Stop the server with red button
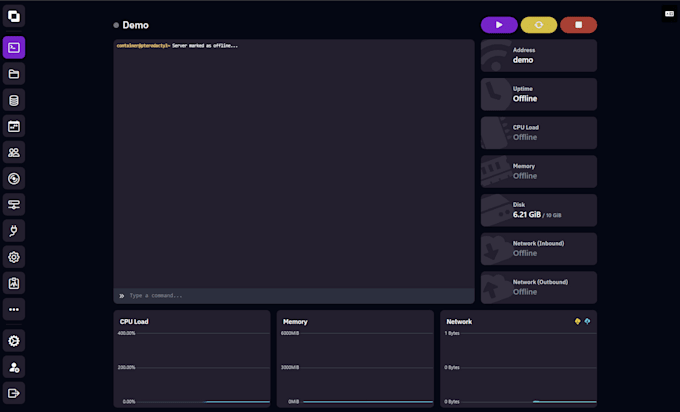680x412 pixels. click(578, 25)
